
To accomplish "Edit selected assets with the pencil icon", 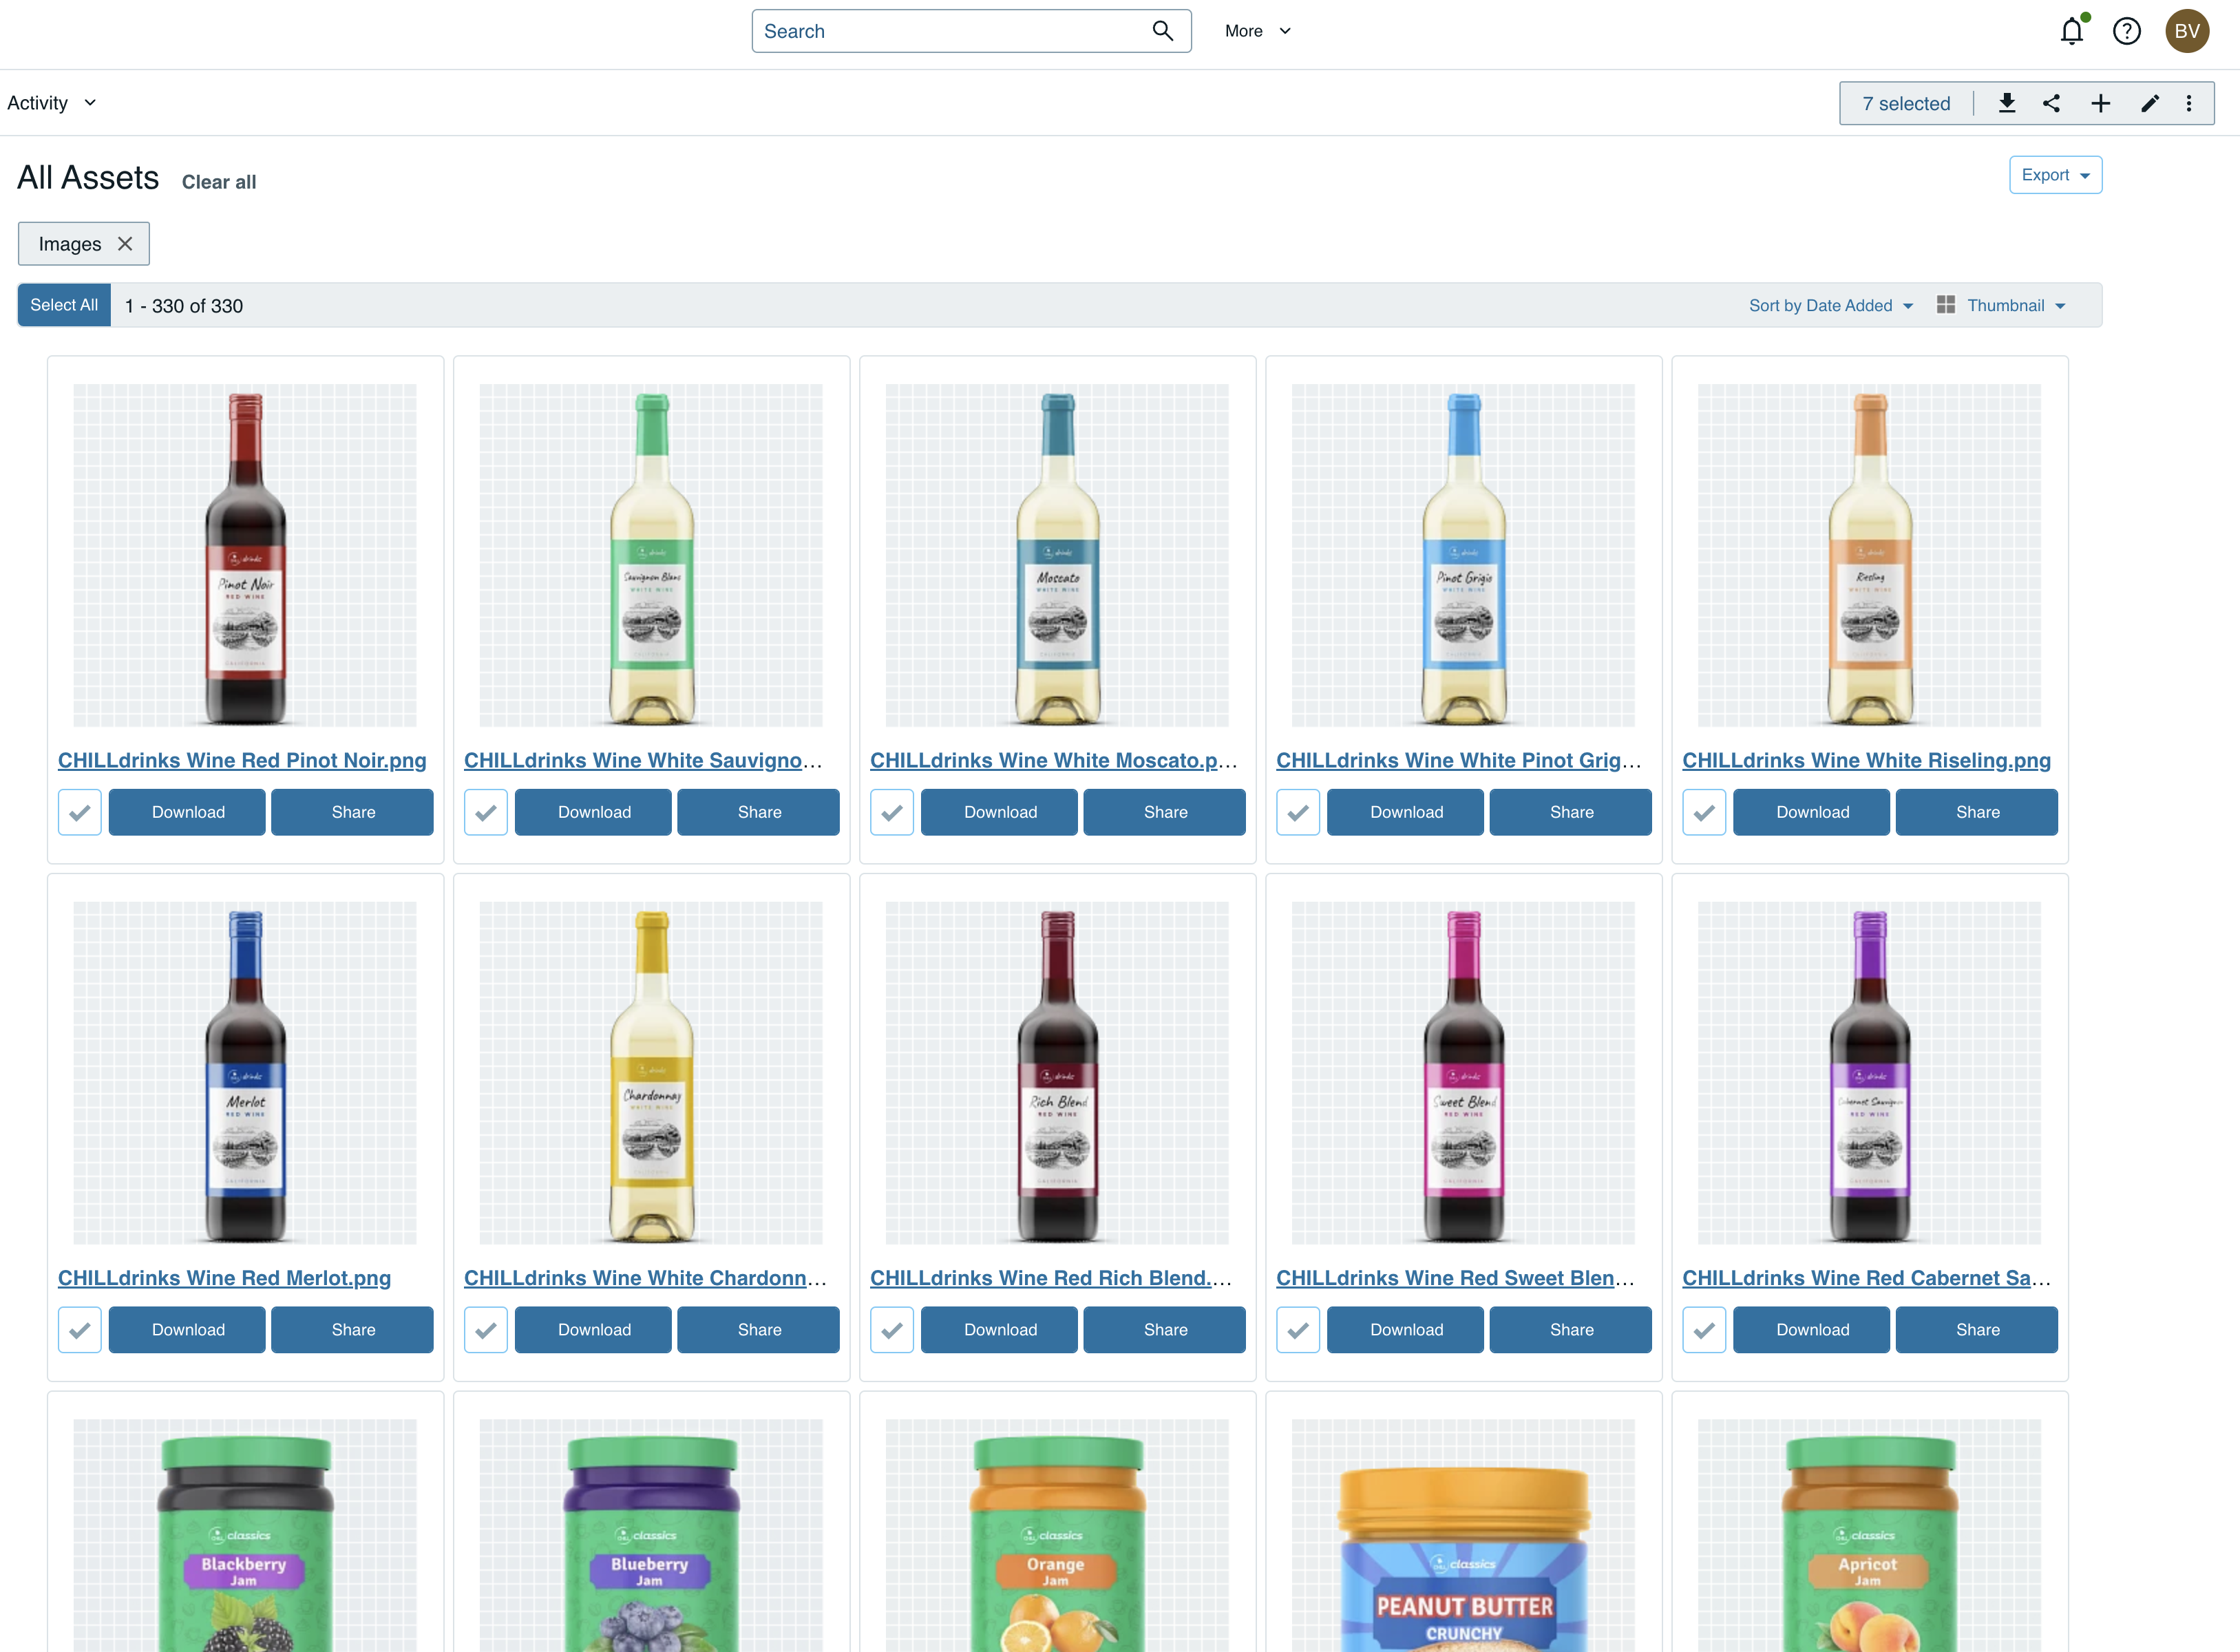I will pos(2149,103).
